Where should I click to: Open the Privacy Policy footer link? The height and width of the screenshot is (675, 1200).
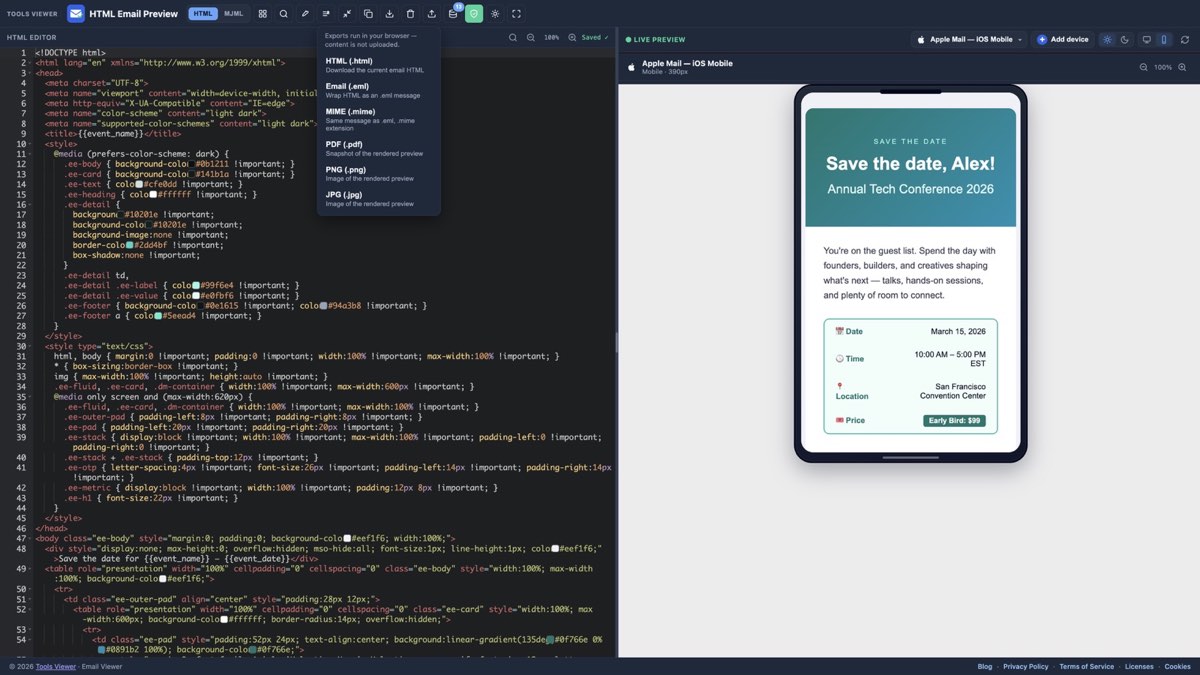[1026, 666]
